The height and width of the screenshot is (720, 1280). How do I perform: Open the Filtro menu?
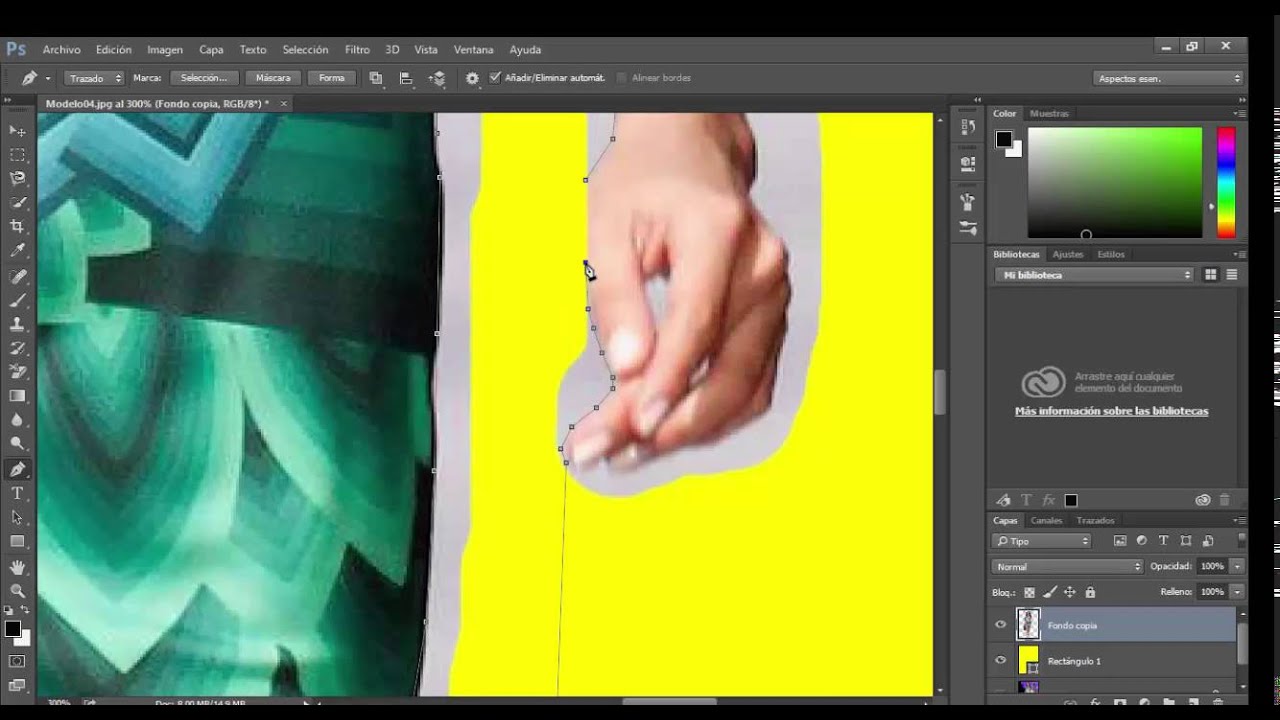(x=357, y=50)
